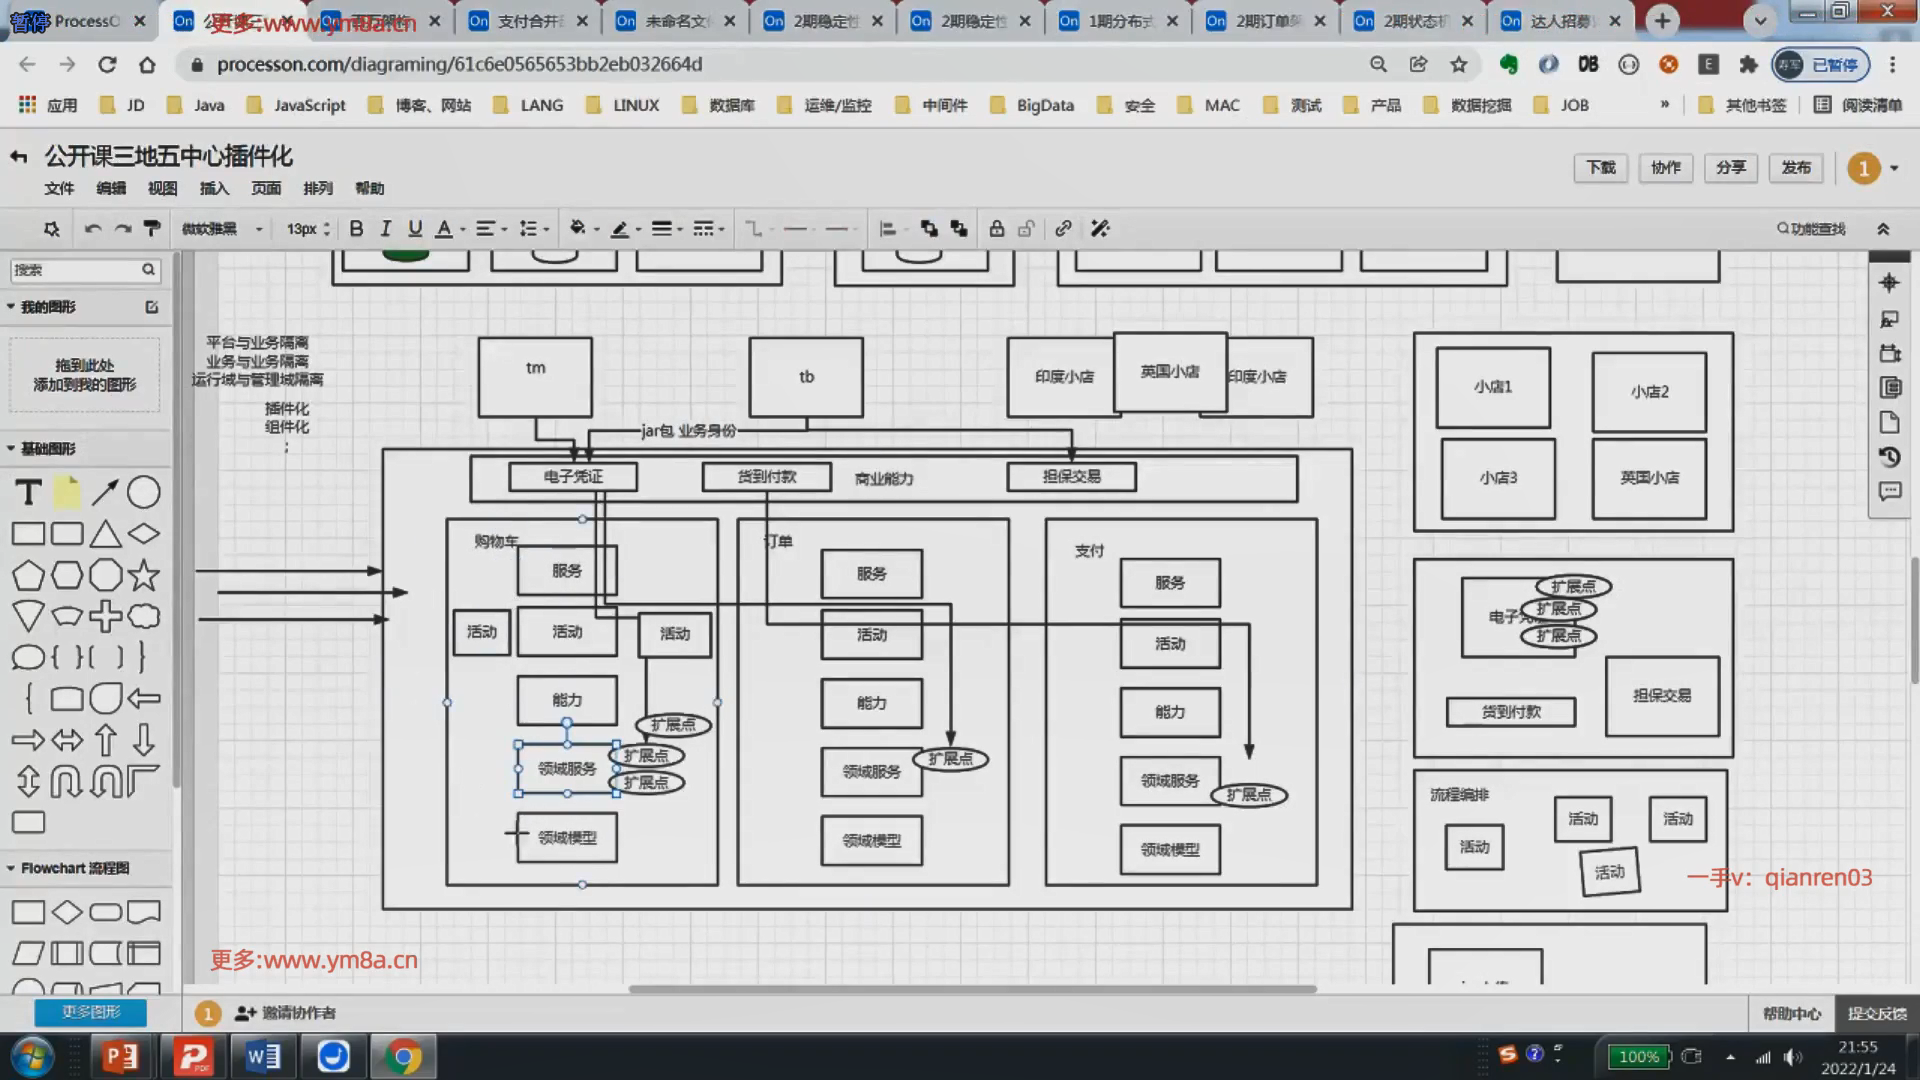Click the lock shape icon
1920x1080 pixels.
(x=996, y=229)
